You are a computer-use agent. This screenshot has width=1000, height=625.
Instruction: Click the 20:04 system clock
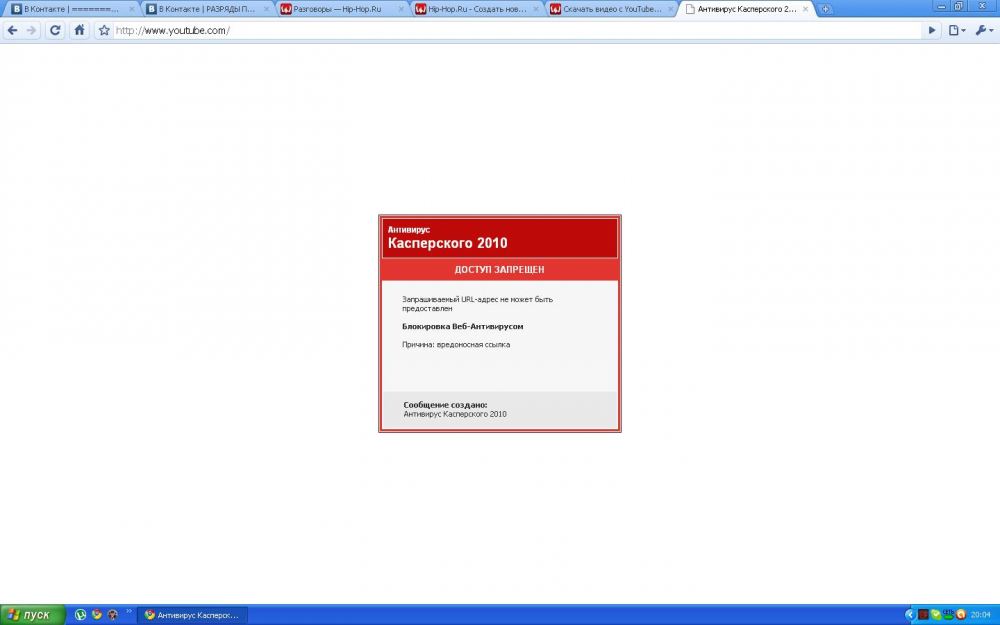pyautogui.click(x=980, y=615)
